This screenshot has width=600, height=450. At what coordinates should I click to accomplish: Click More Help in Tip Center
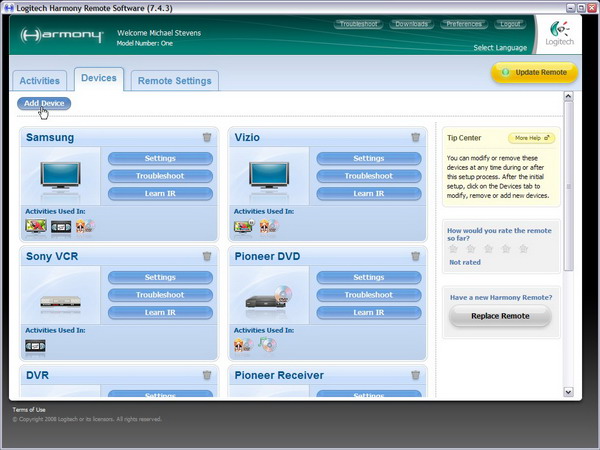point(532,138)
